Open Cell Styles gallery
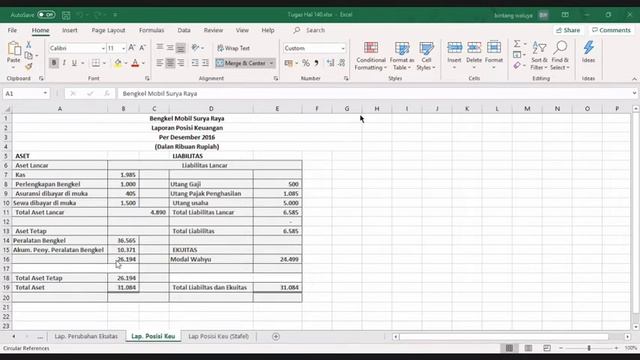This screenshot has width=640, height=360. (426, 56)
